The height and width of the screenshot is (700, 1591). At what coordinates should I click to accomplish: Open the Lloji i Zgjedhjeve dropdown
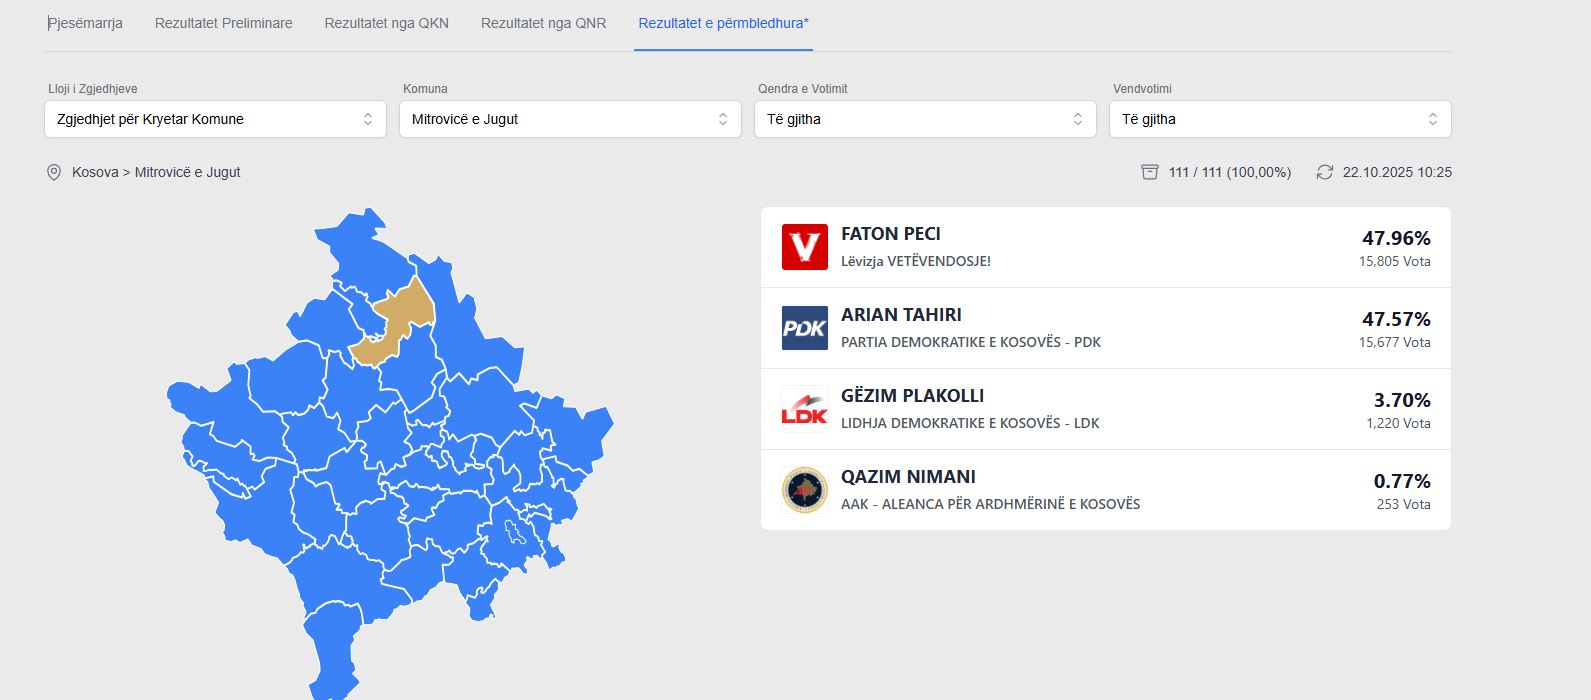click(x=215, y=119)
